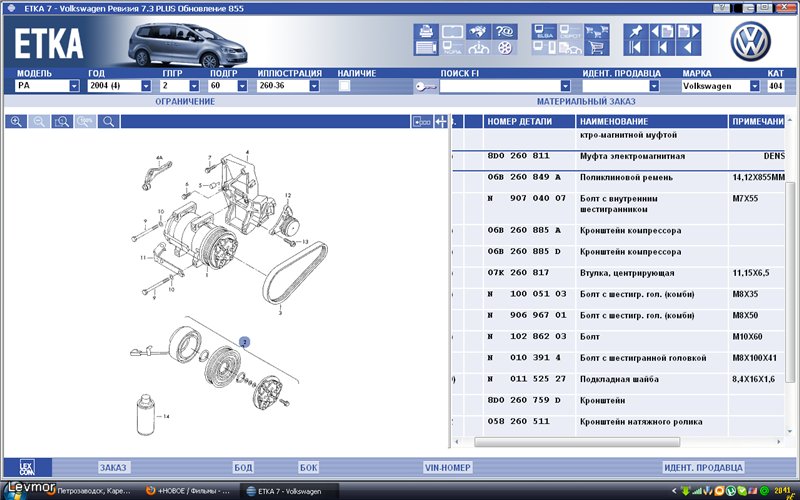Viewport: 800px width, 500px height.
Task: Click the double-bar skip-to-first icon
Action: 636,48
